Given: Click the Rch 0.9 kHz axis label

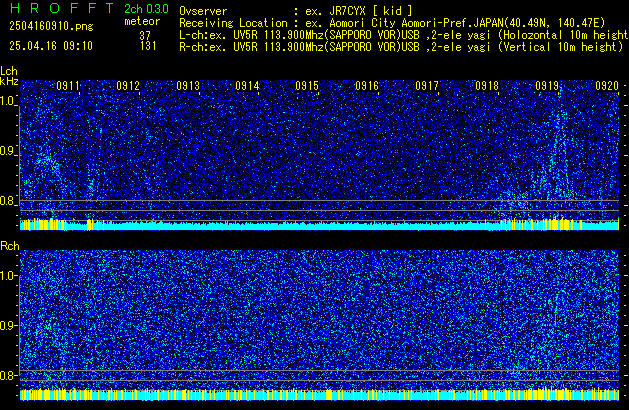Looking at the screenshot, I should click(x=8, y=325).
